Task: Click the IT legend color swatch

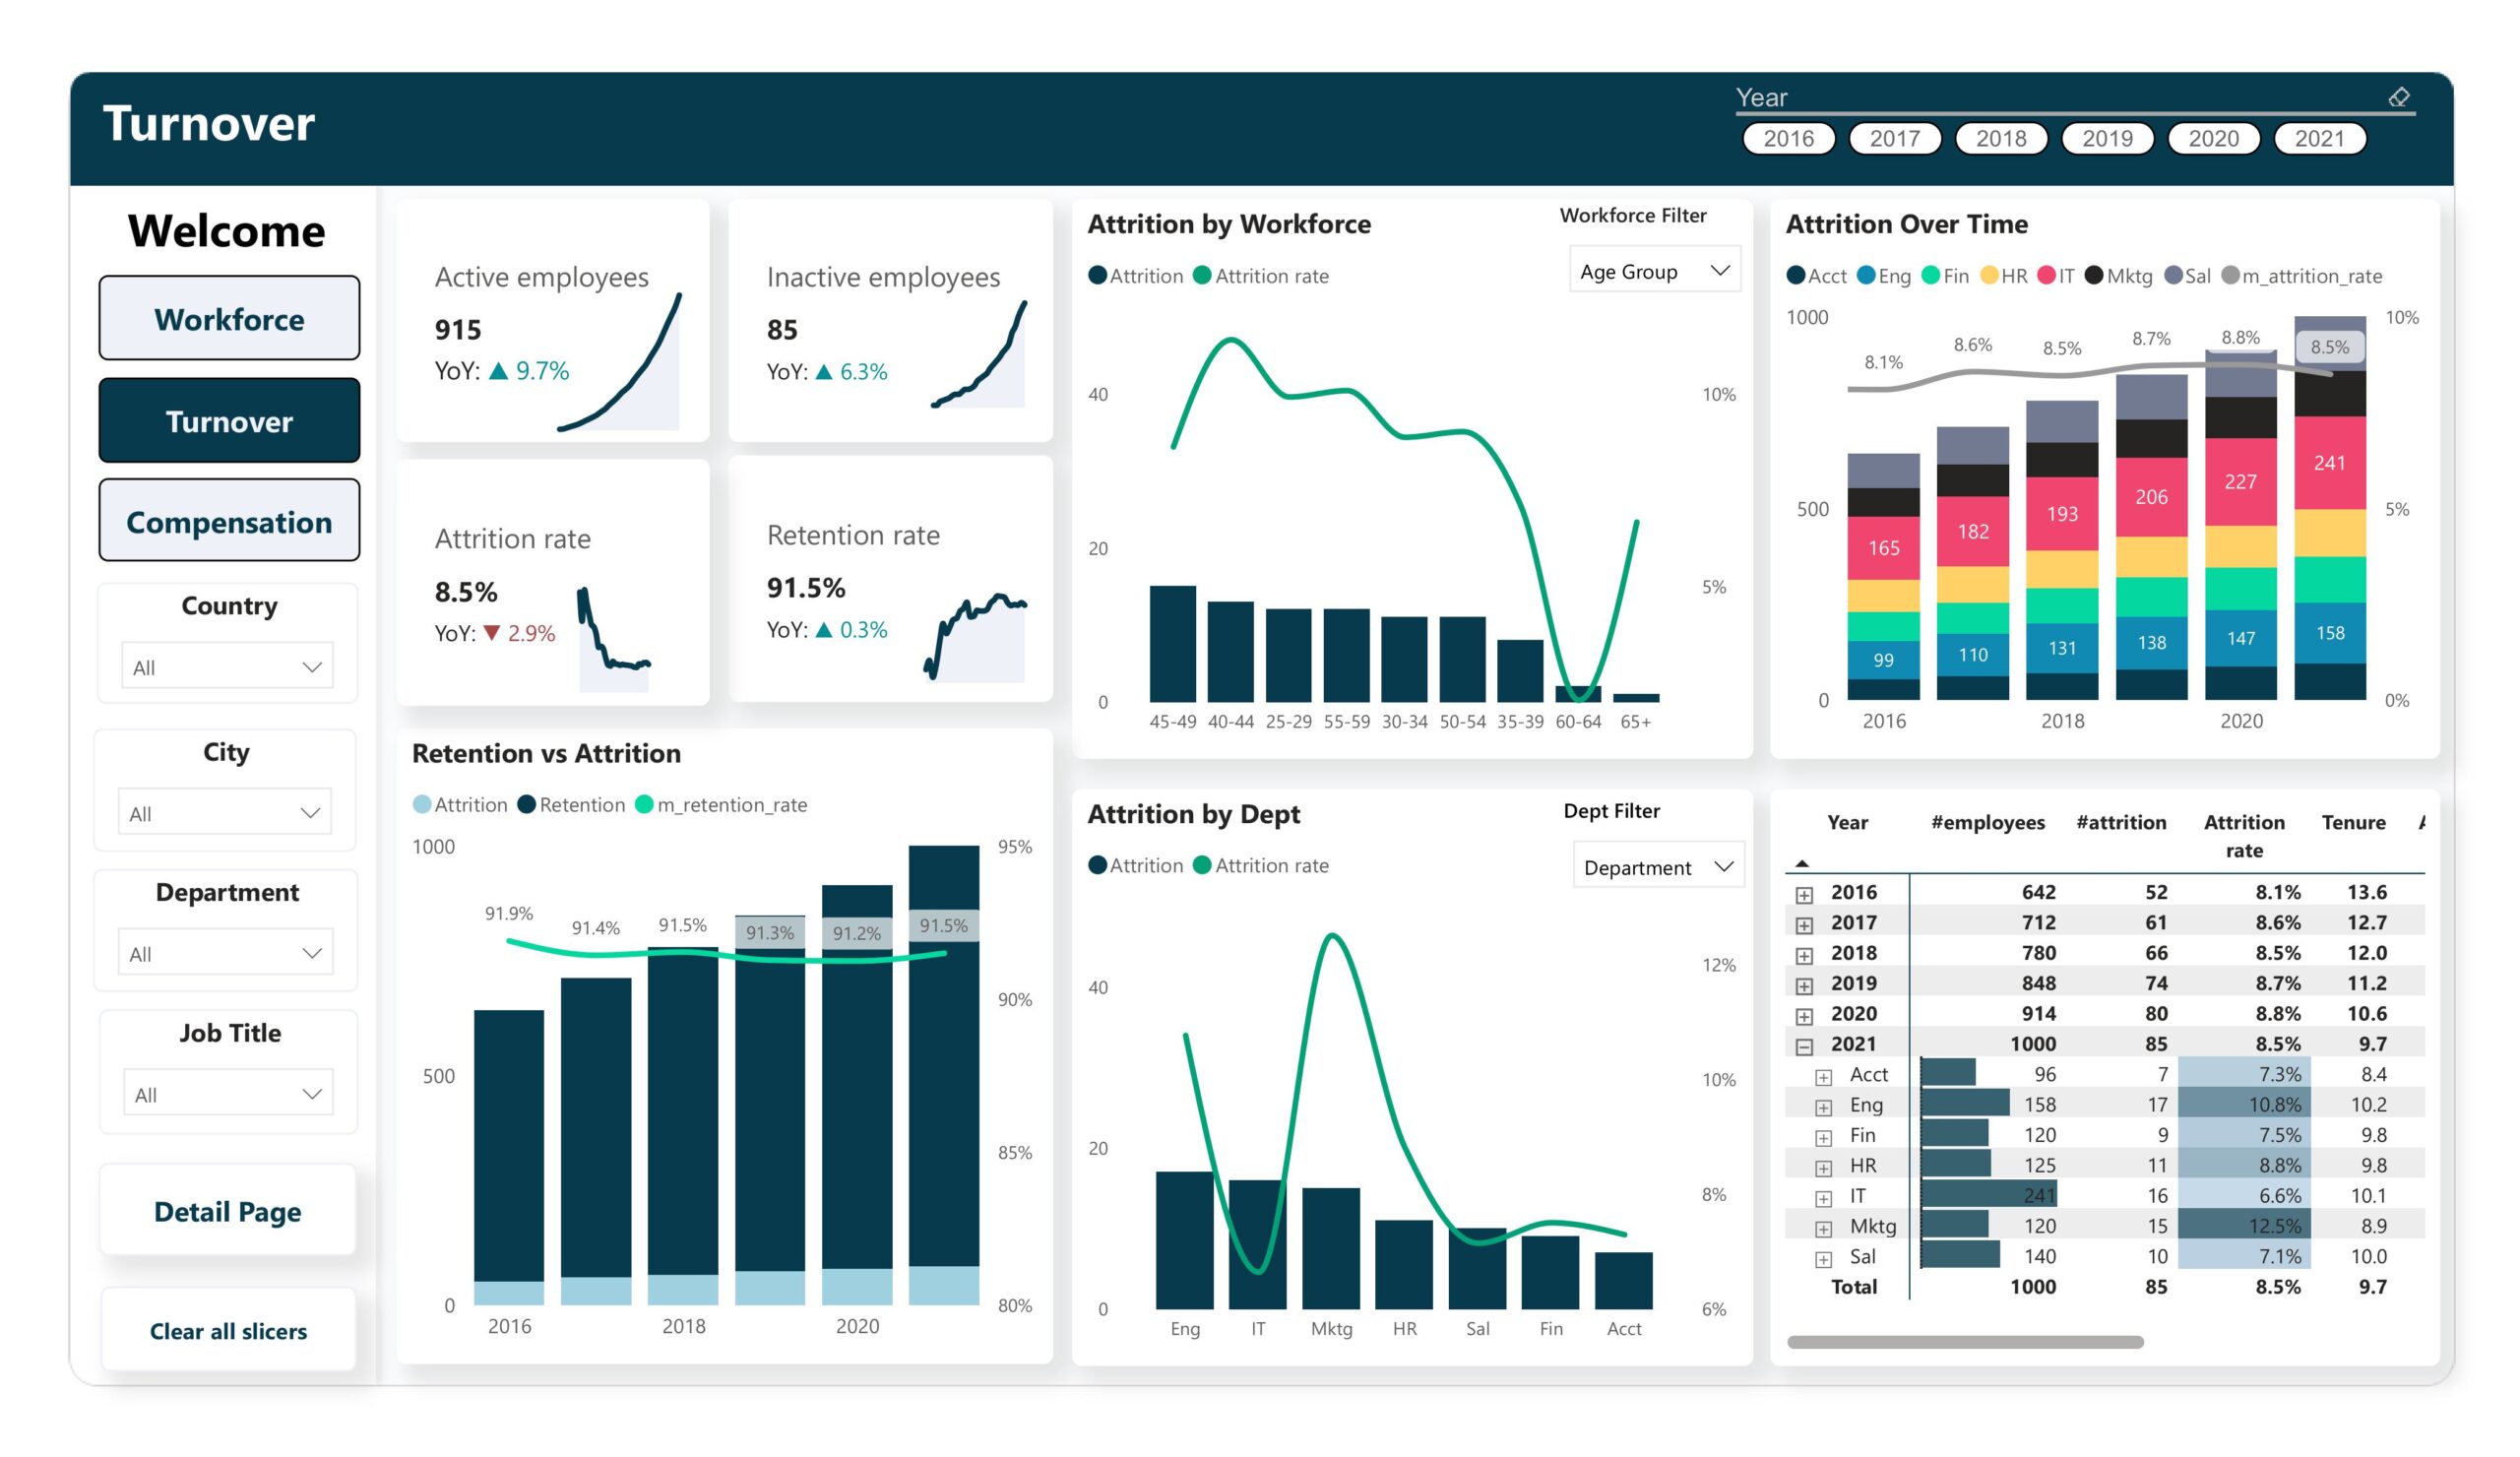Action: [x=2046, y=276]
